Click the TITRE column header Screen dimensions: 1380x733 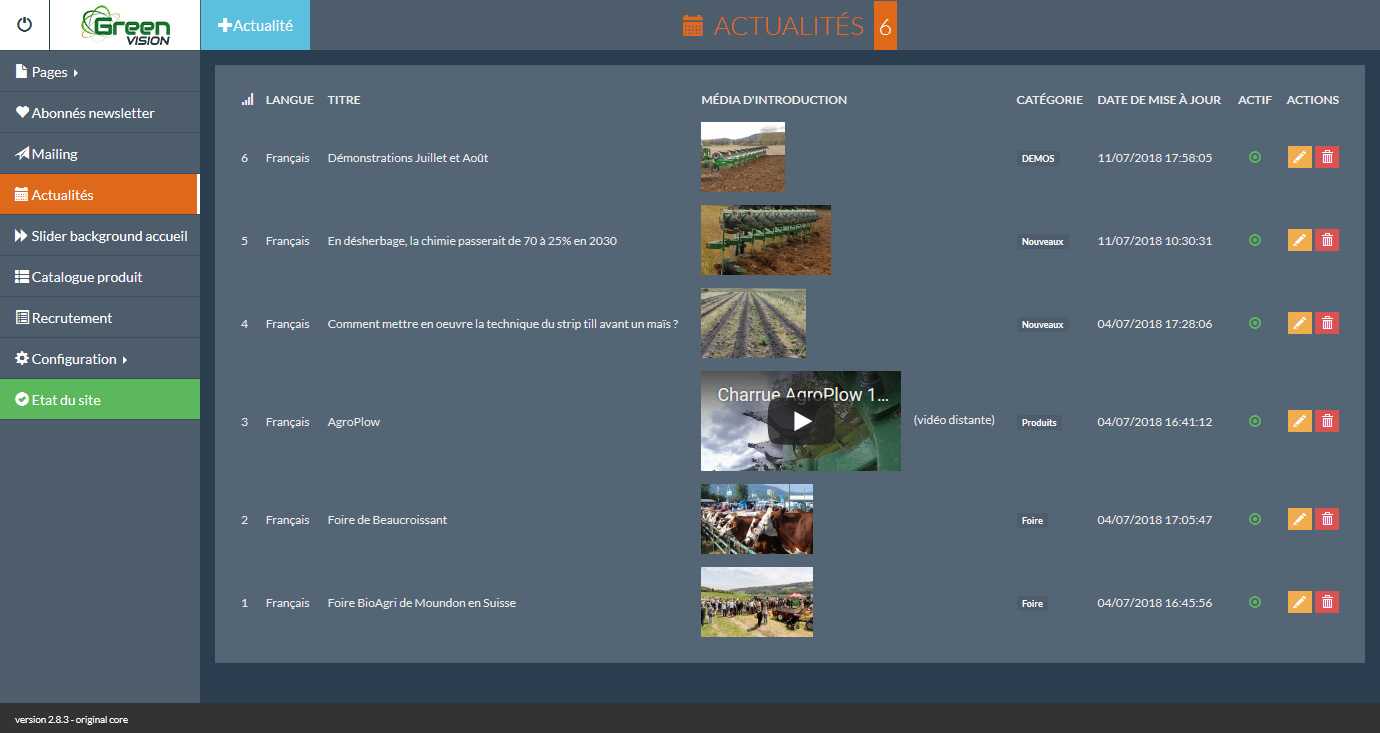tap(344, 100)
